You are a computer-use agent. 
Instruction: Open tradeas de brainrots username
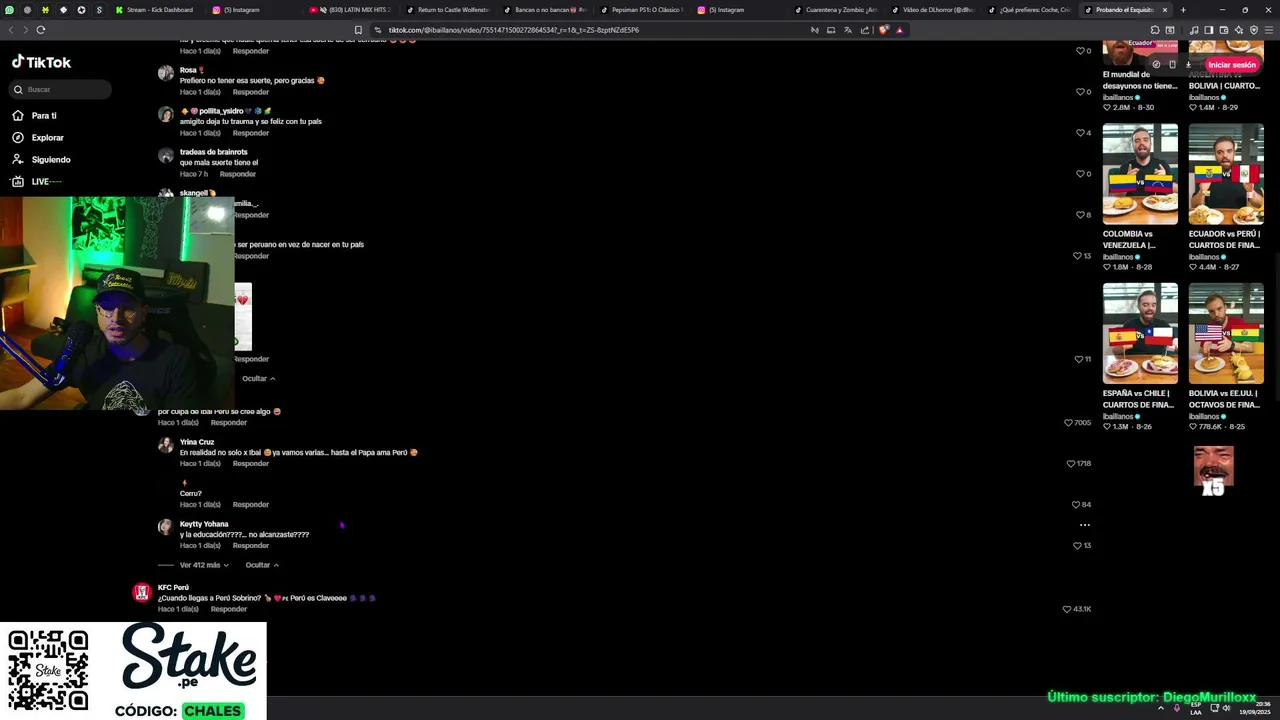point(213,152)
